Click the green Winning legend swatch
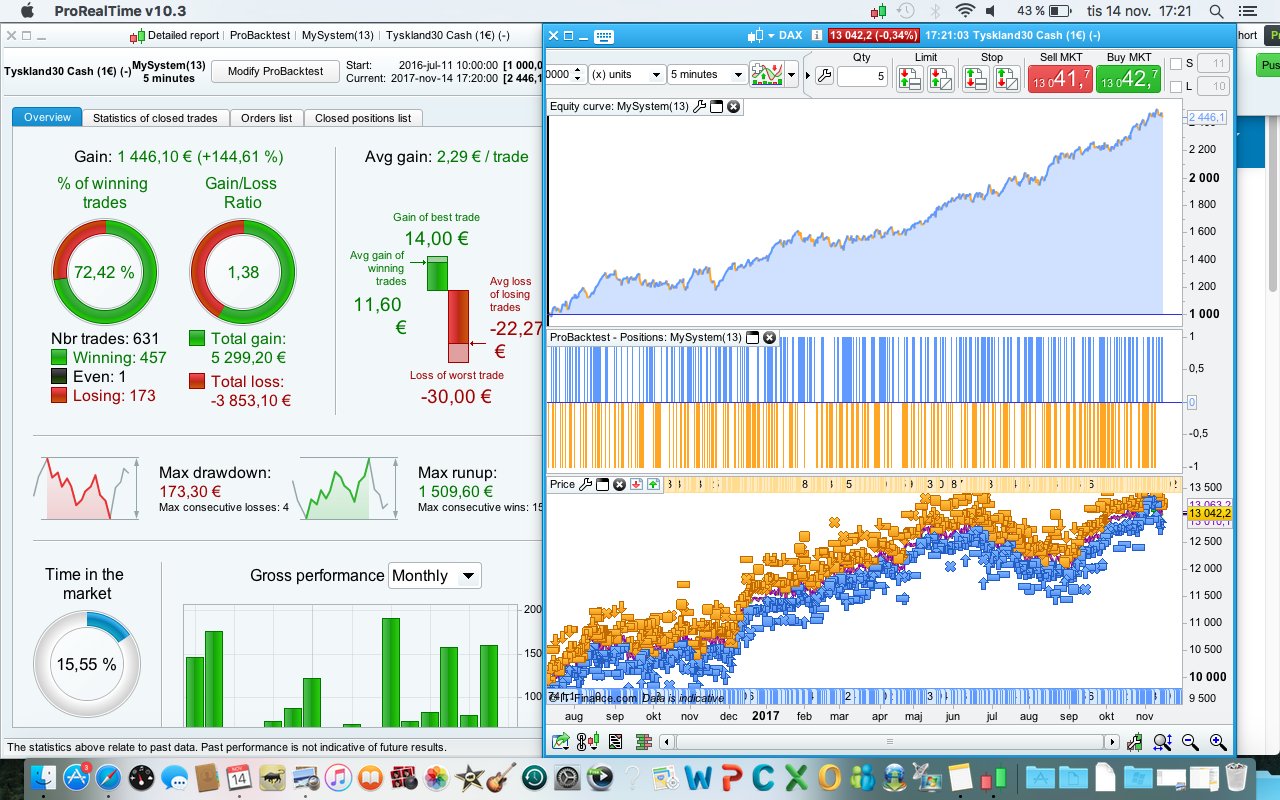The width and height of the screenshot is (1280, 800). tap(59, 357)
